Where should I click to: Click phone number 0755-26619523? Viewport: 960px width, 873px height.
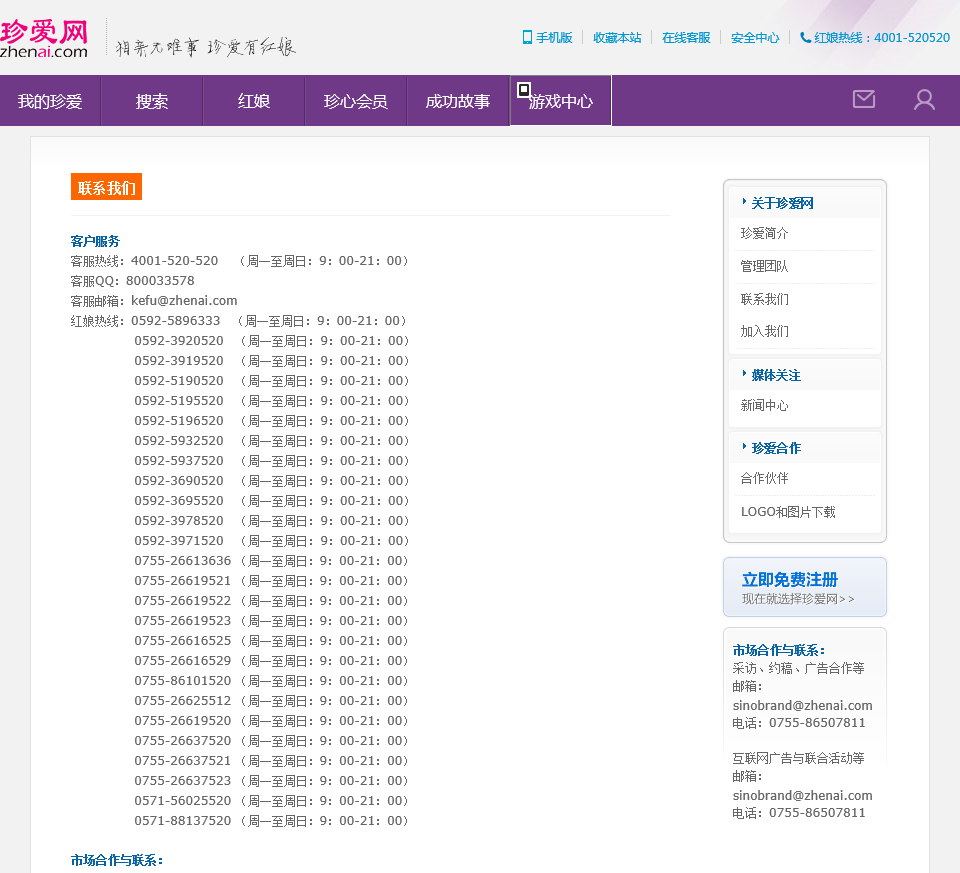coord(182,621)
